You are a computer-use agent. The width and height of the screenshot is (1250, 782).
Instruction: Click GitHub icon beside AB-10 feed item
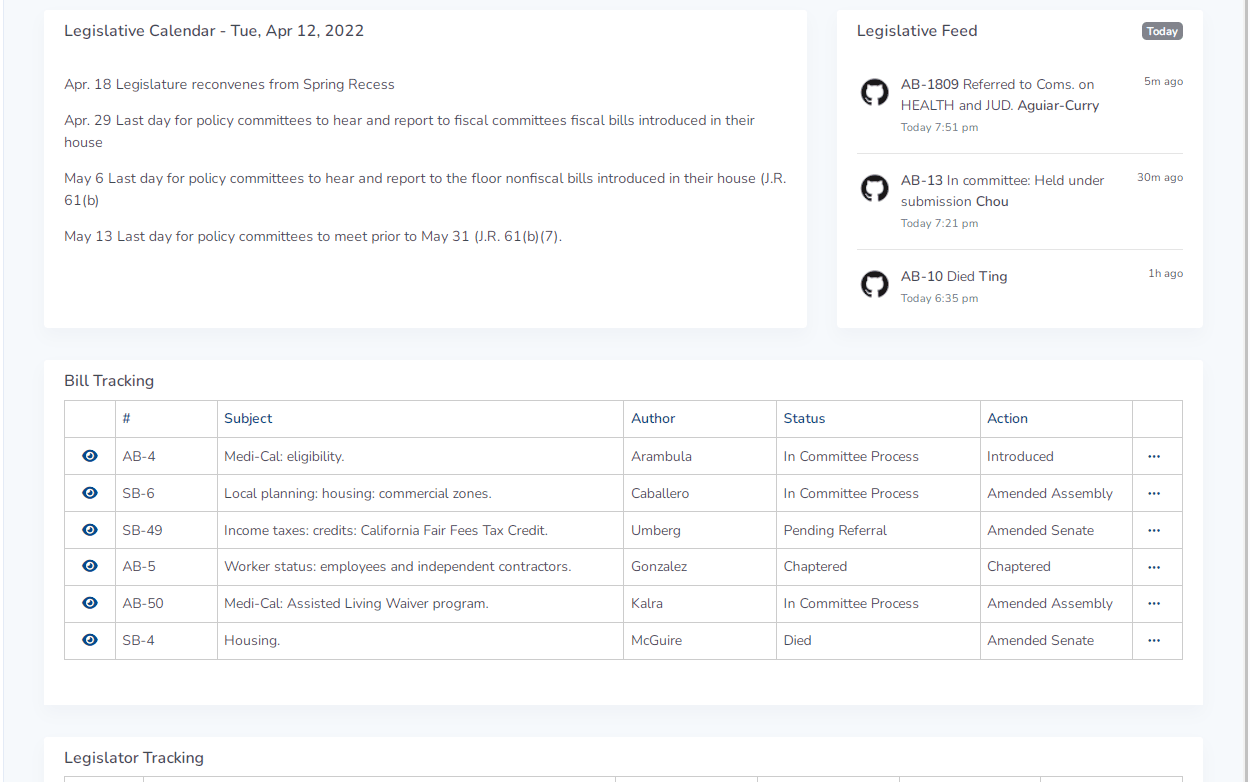tap(874, 285)
